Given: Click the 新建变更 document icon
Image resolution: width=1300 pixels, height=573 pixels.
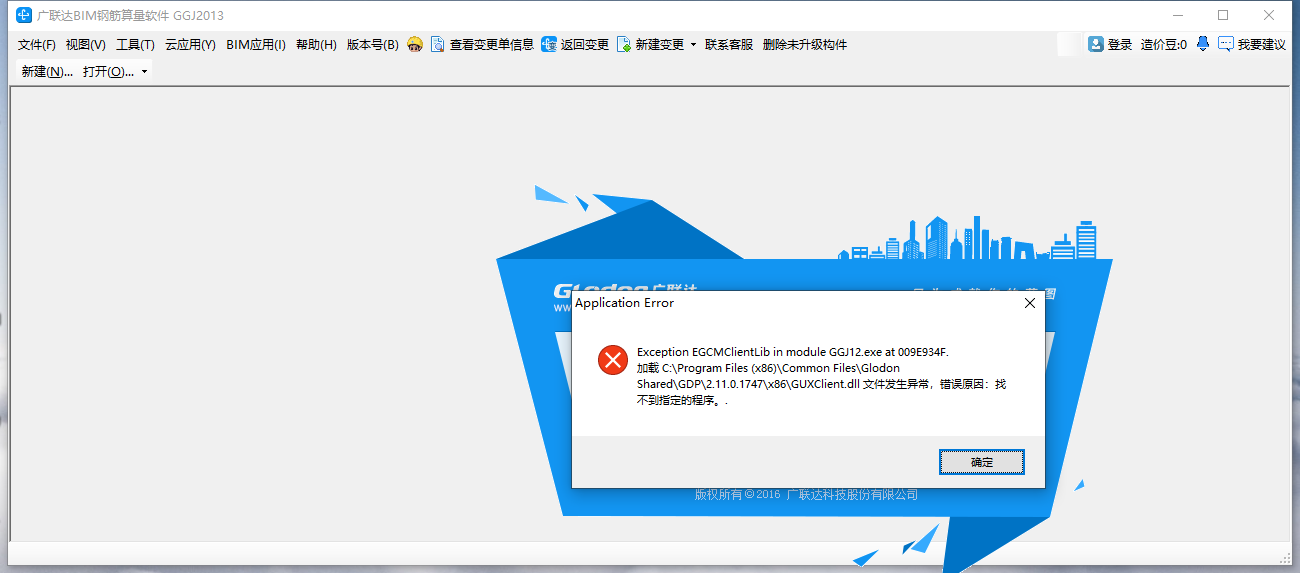Looking at the screenshot, I should pos(624,44).
